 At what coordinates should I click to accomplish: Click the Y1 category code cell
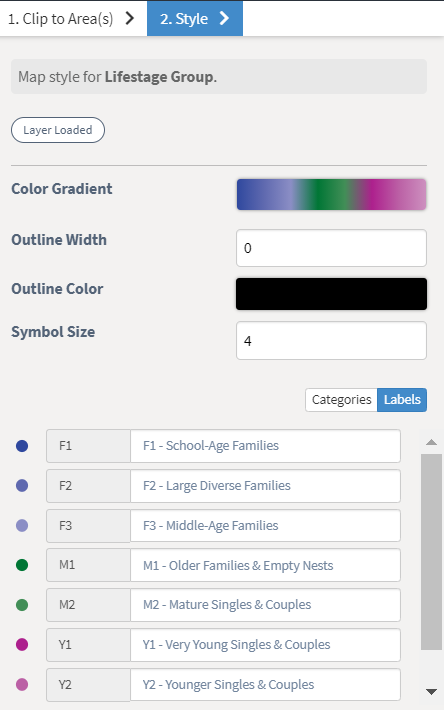coord(88,645)
